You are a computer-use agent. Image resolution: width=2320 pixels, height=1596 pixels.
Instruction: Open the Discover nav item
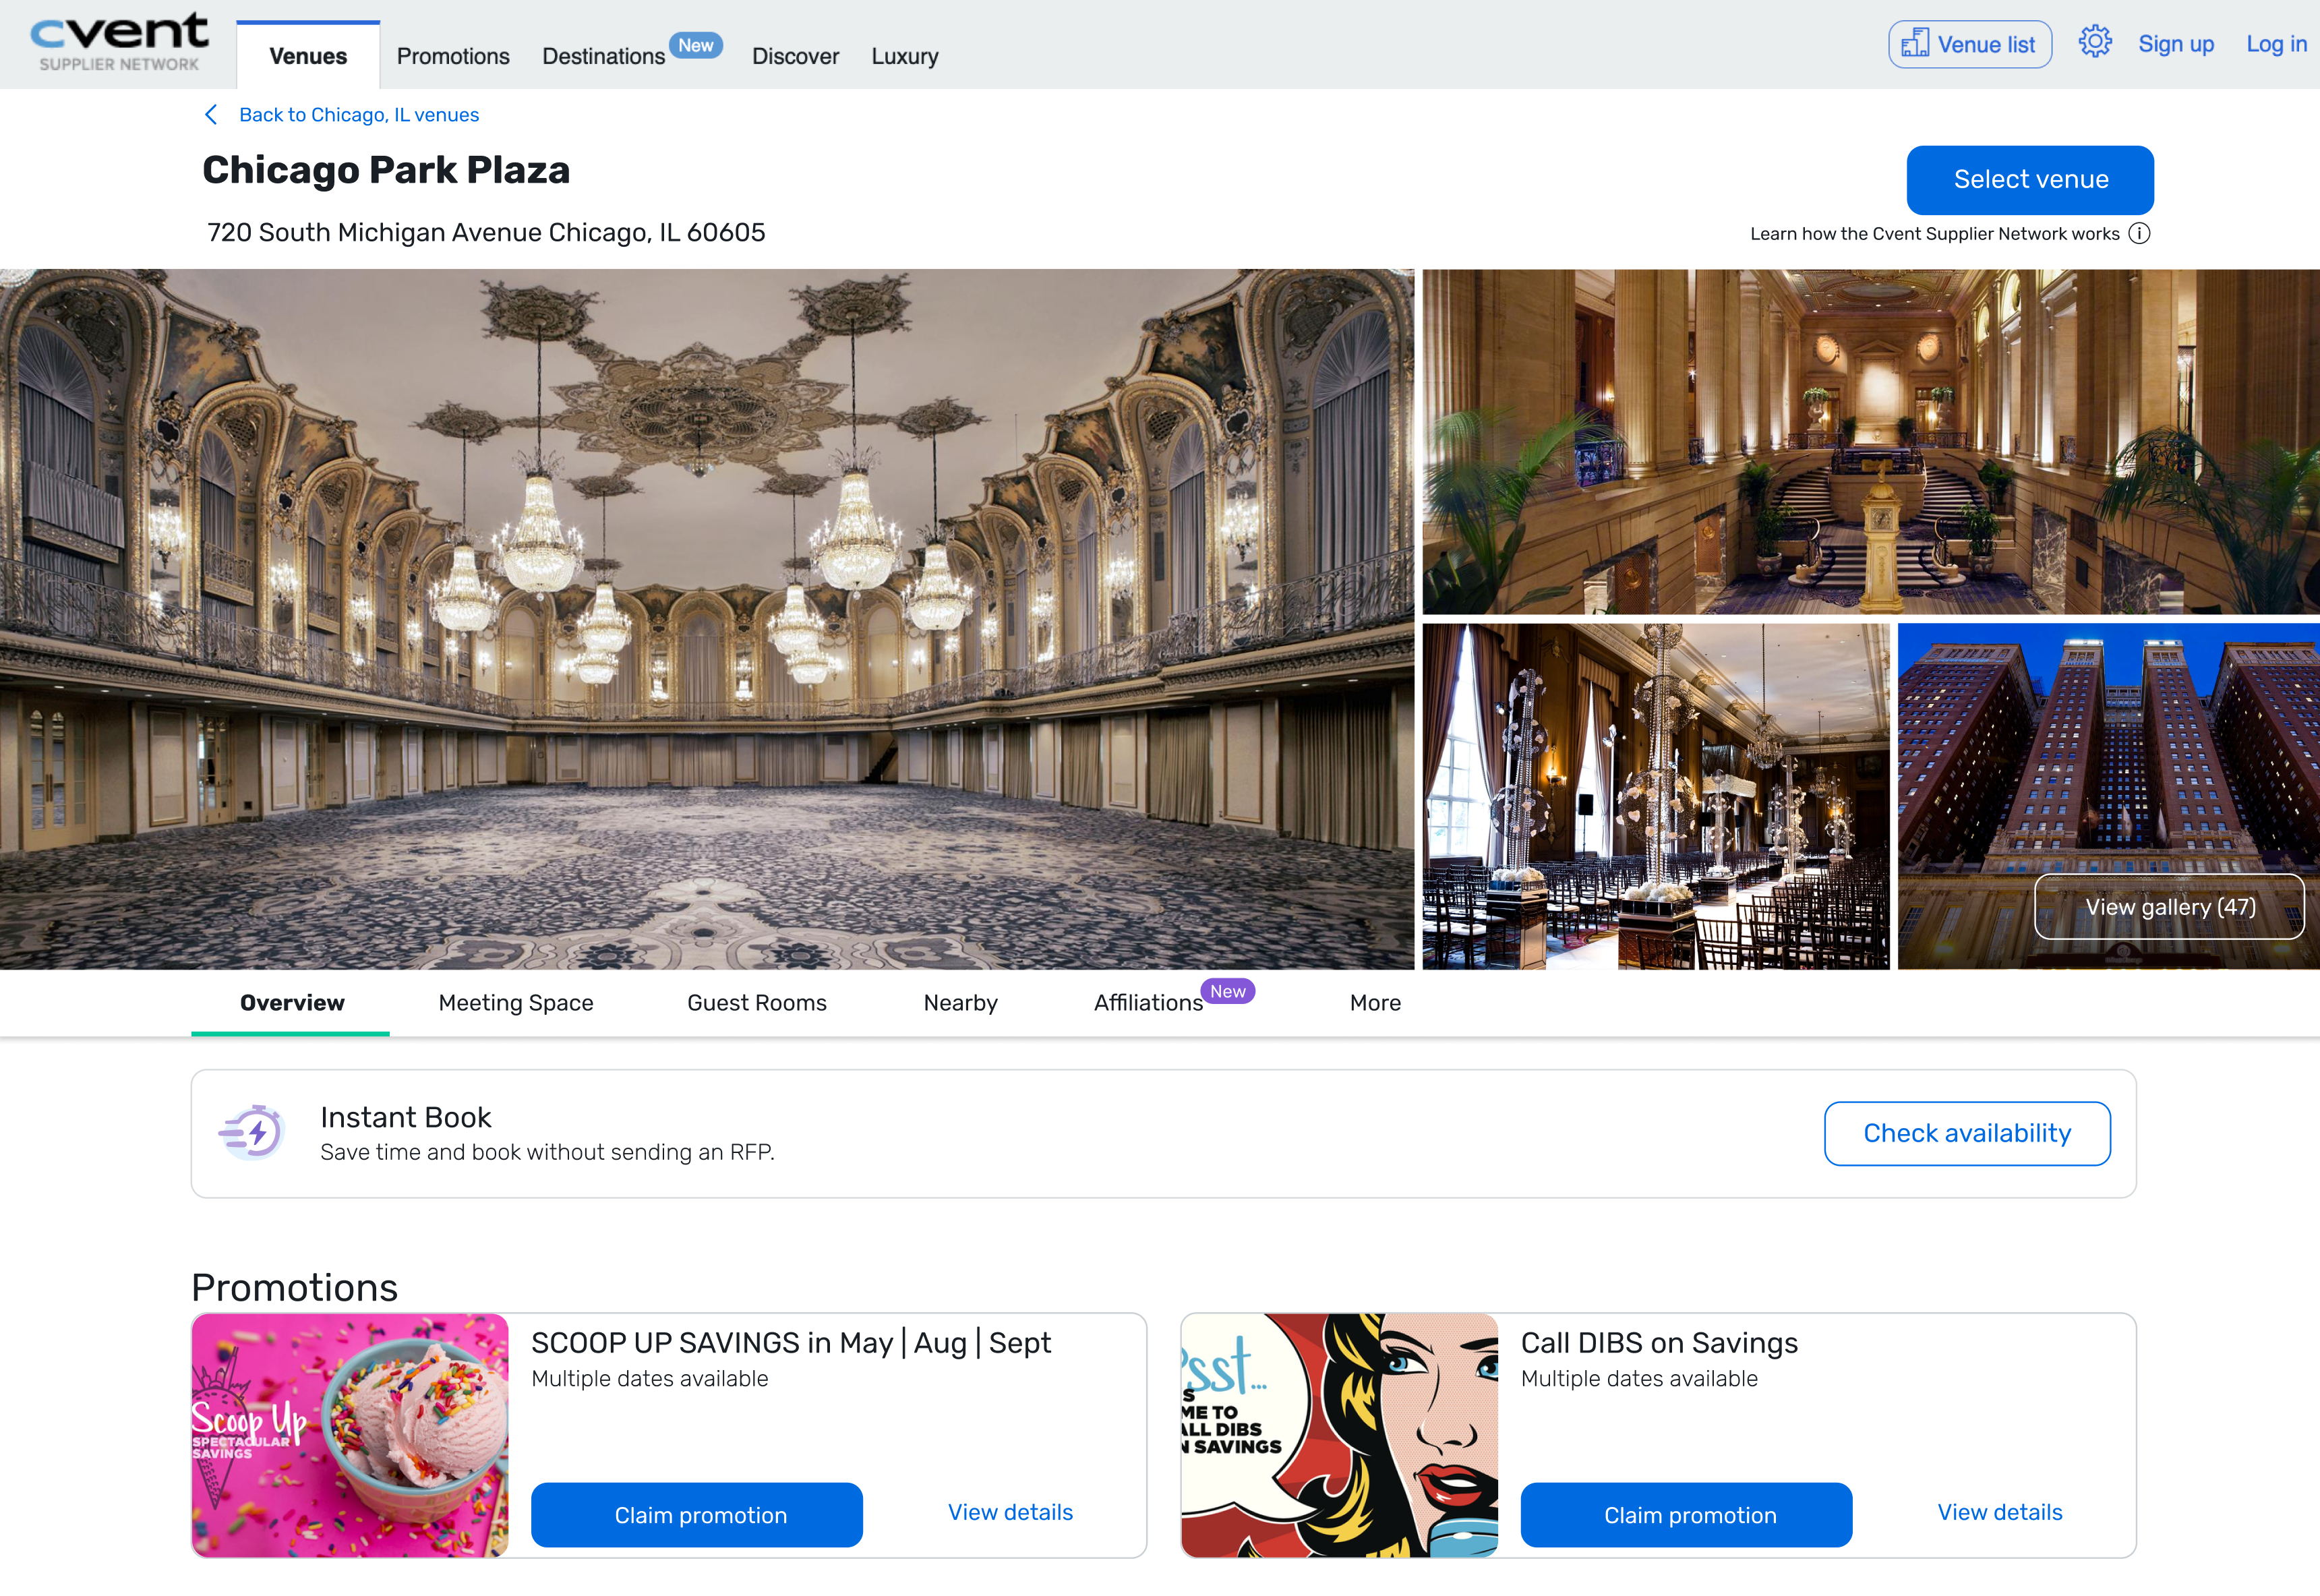click(x=795, y=56)
